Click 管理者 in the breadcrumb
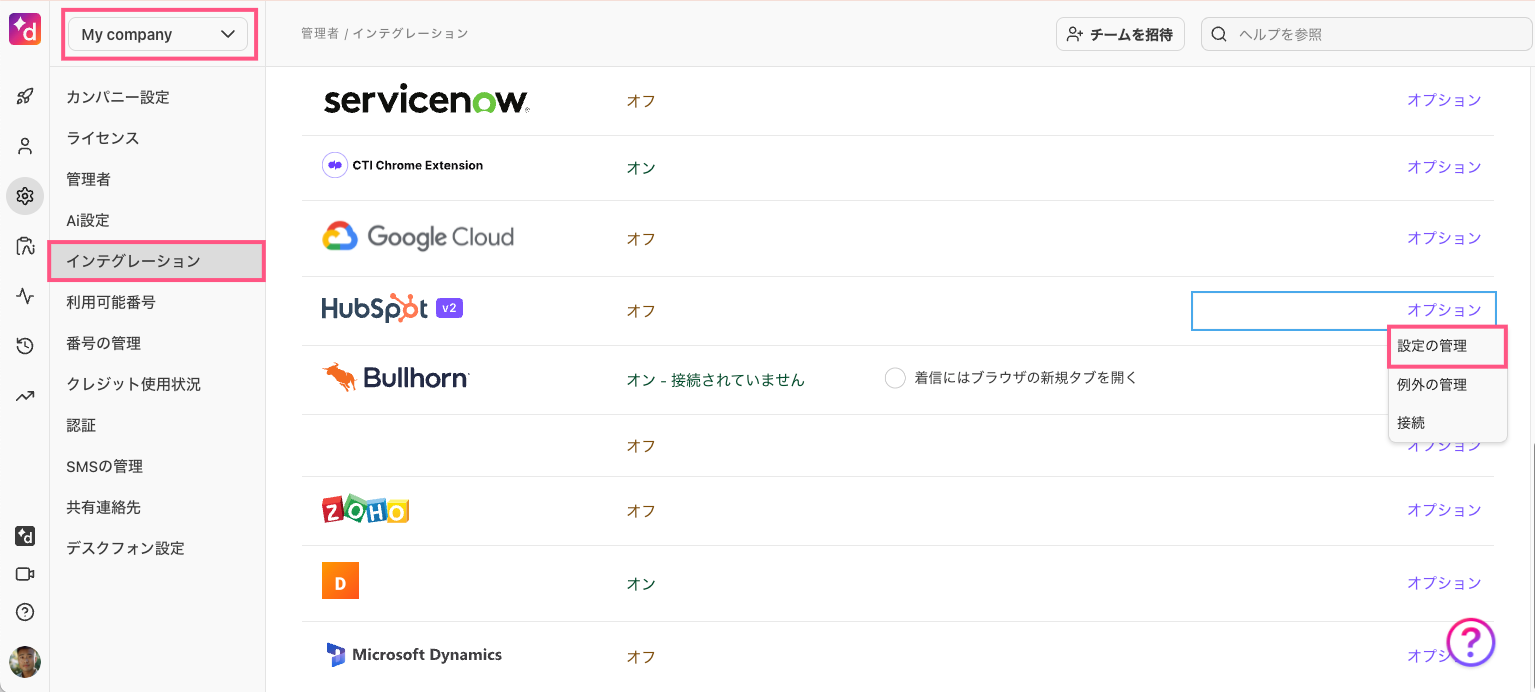Viewport: 1535px width, 692px height. click(320, 34)
